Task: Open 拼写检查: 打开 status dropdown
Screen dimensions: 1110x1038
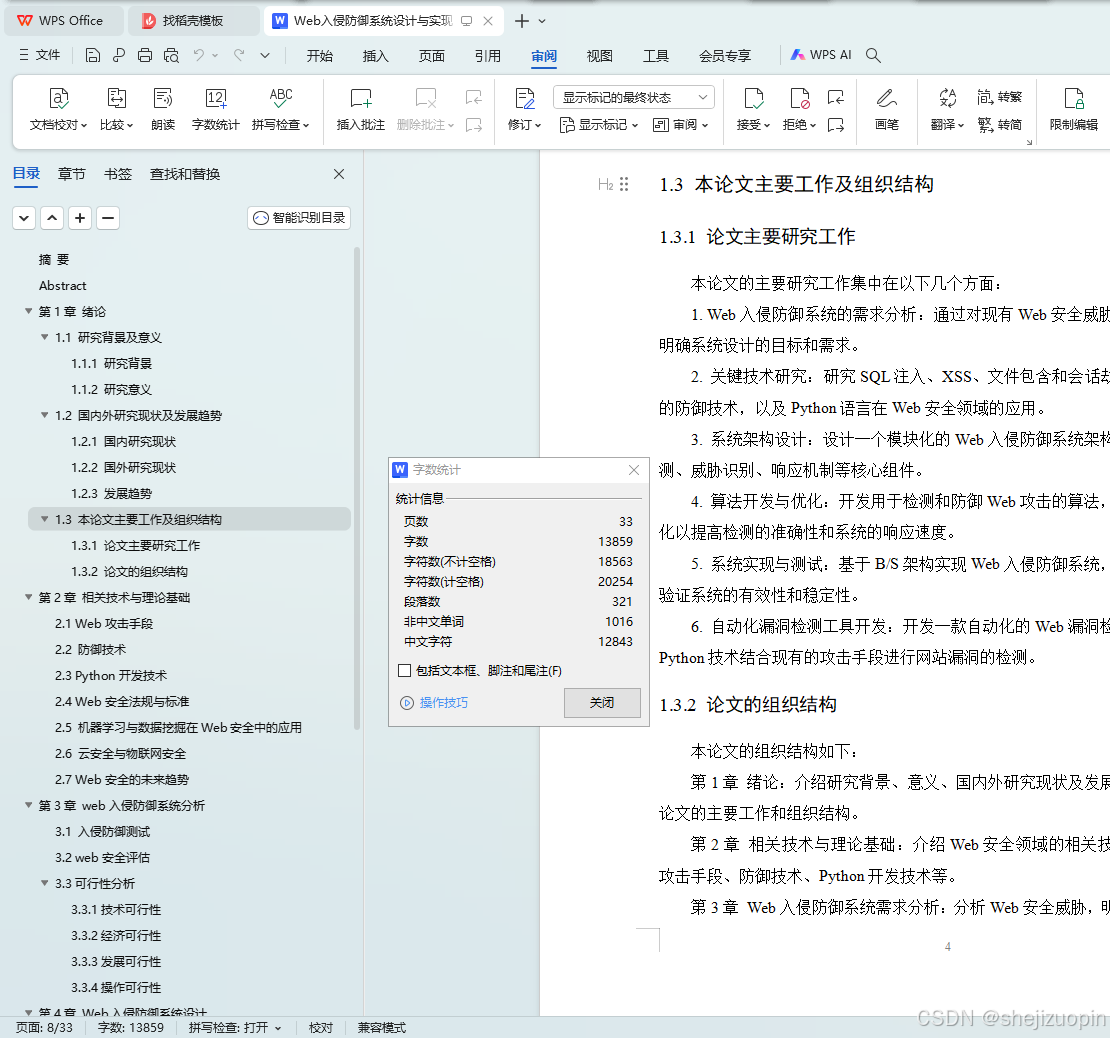Action: pyautogui.click(x=235, y=1027)
